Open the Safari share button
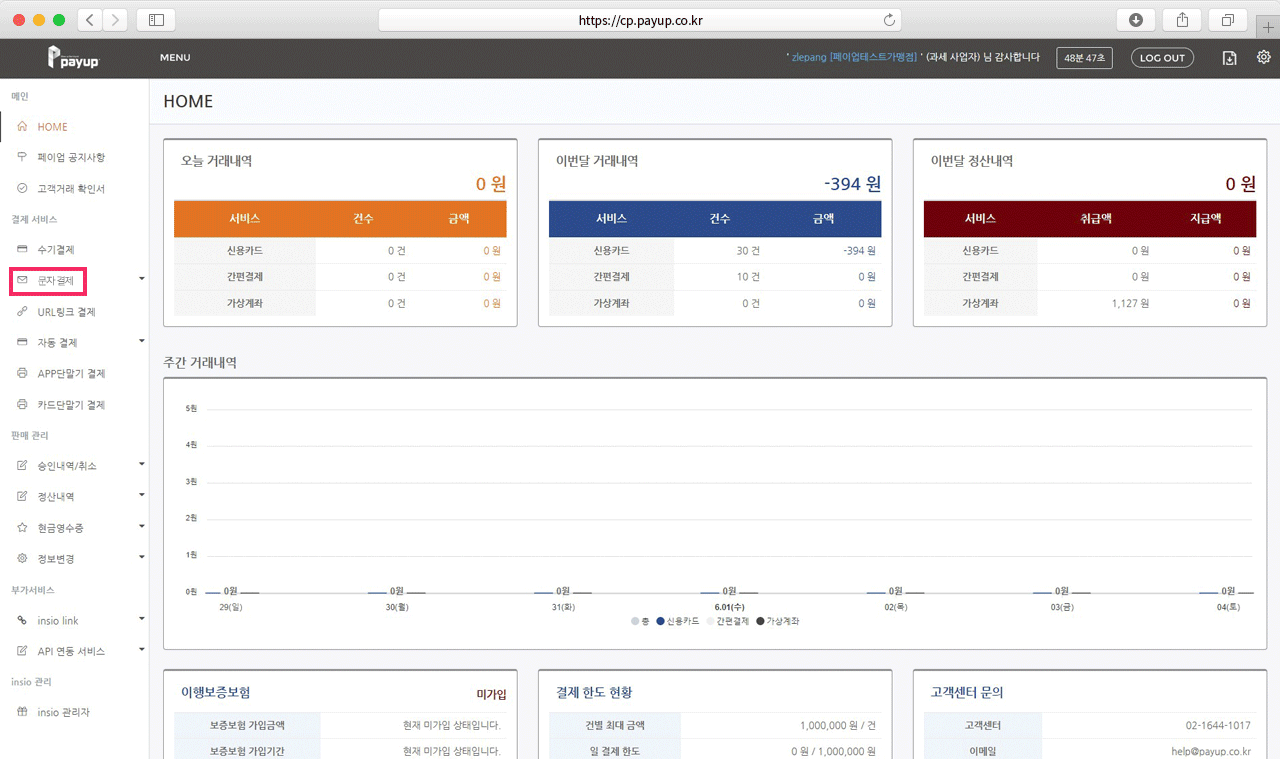This screenshot has width=1280, height=759. (x=1182, y=20)
